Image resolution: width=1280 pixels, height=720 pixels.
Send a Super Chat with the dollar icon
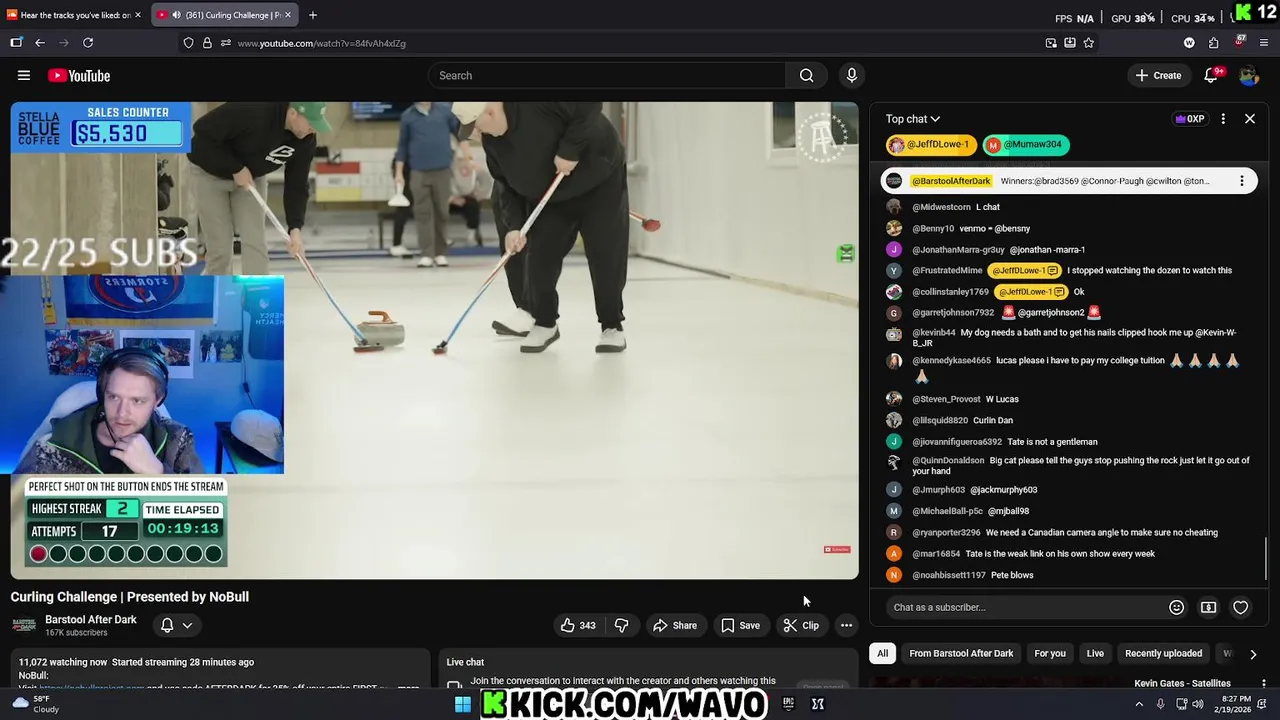1208,607
